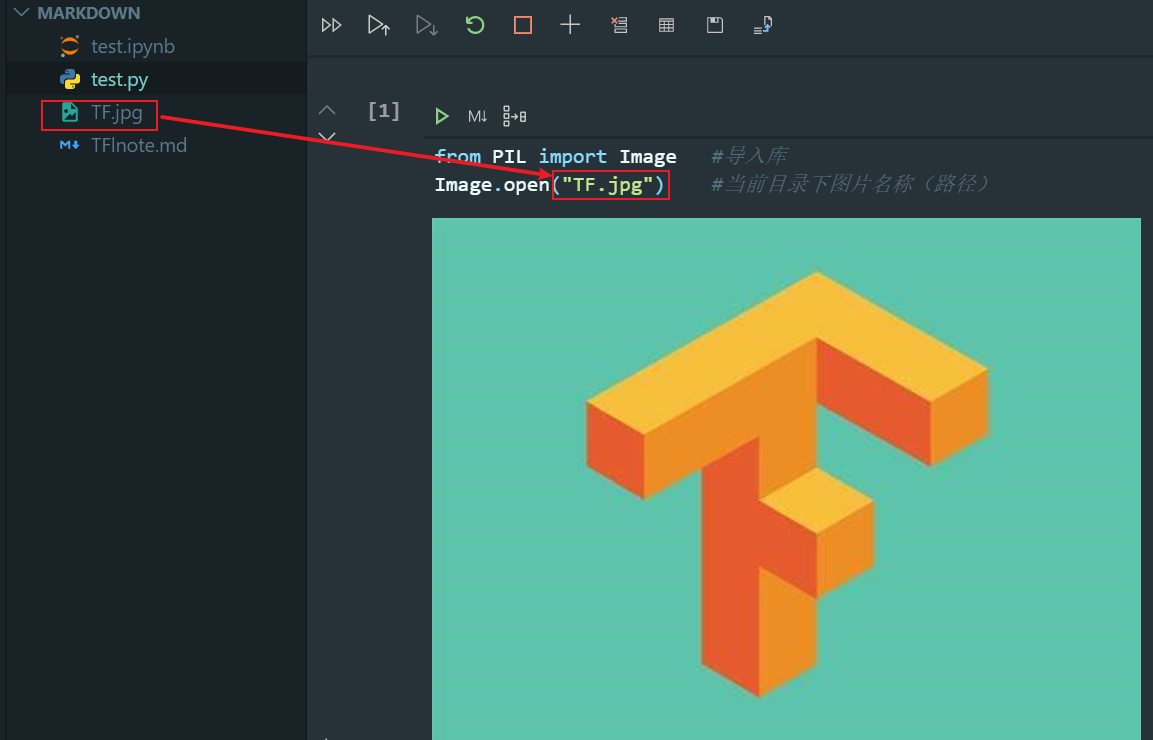Viewport: 1153px width, 740px height.
Task: Place cursor in the 'from PIL import Image' line
Action: (x=555, y=157)
